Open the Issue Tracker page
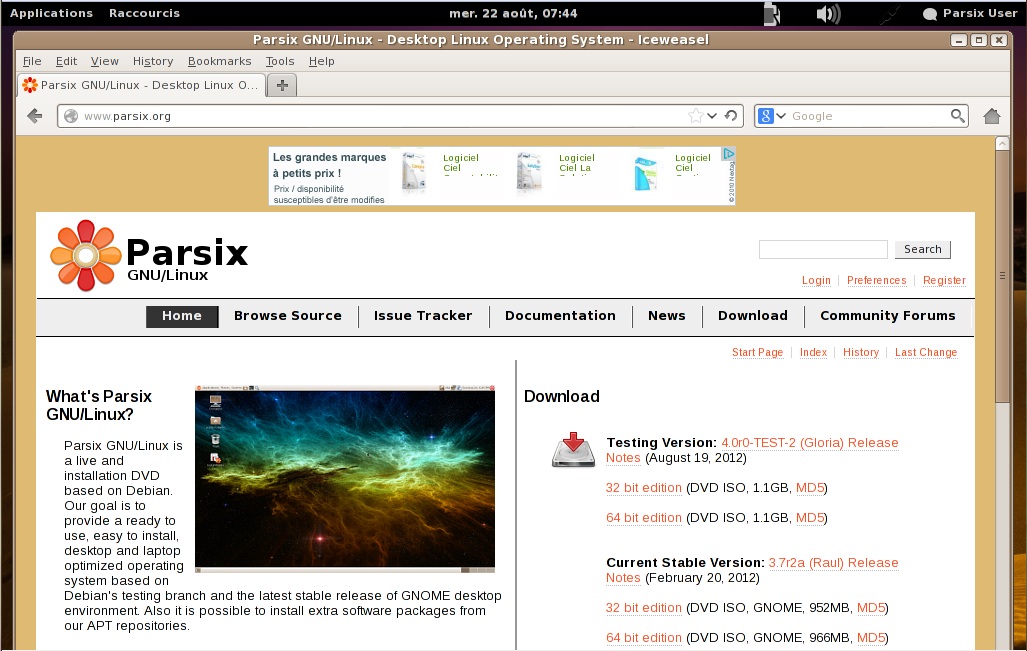Screen dimensions: 1027x651 [423, 316]
